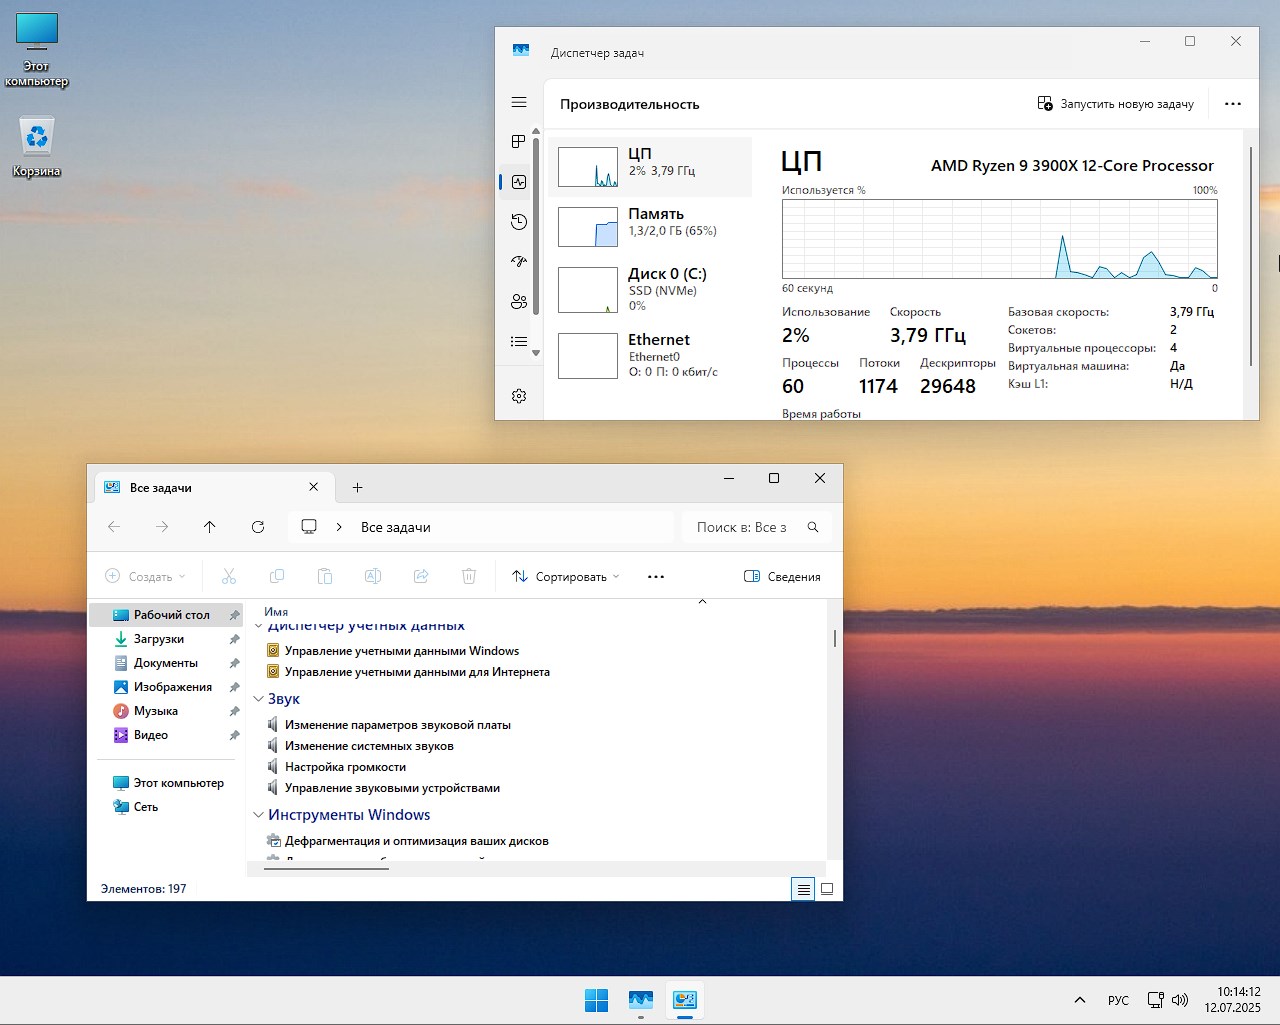Image resolution: width=1280 pixels, height=1025 pixels.
Task: Toggle the Details pane (Сведения)
Action: (782, 577)
